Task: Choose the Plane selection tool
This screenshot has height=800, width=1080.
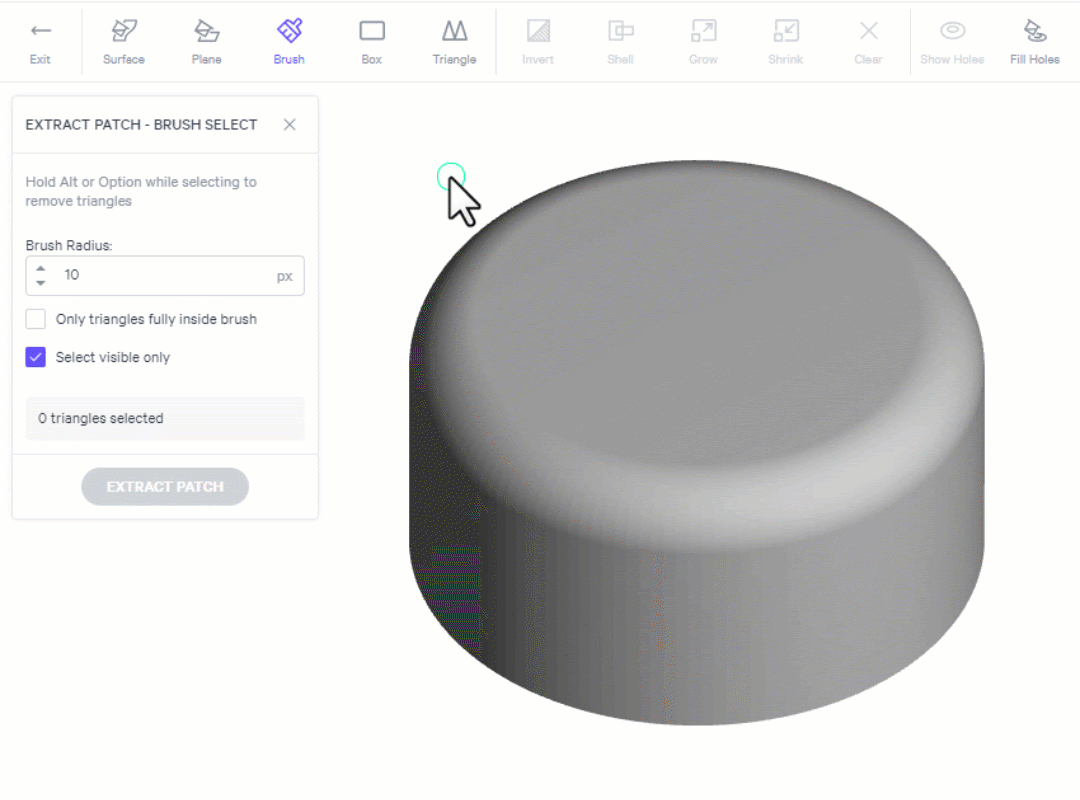Action: point(206,32)
